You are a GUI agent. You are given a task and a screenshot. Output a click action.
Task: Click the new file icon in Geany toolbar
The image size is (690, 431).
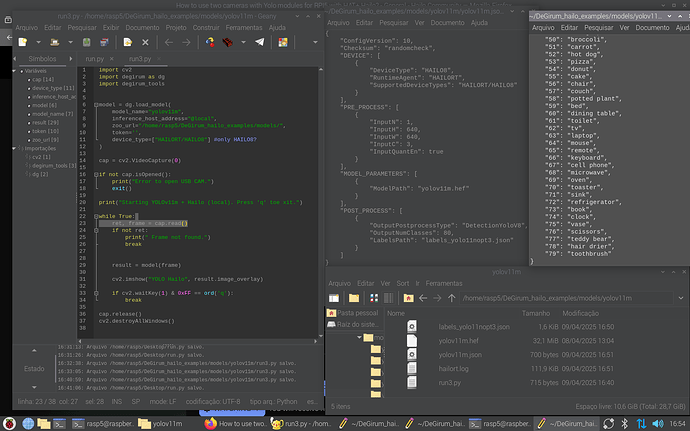click(x=21, y=42)
